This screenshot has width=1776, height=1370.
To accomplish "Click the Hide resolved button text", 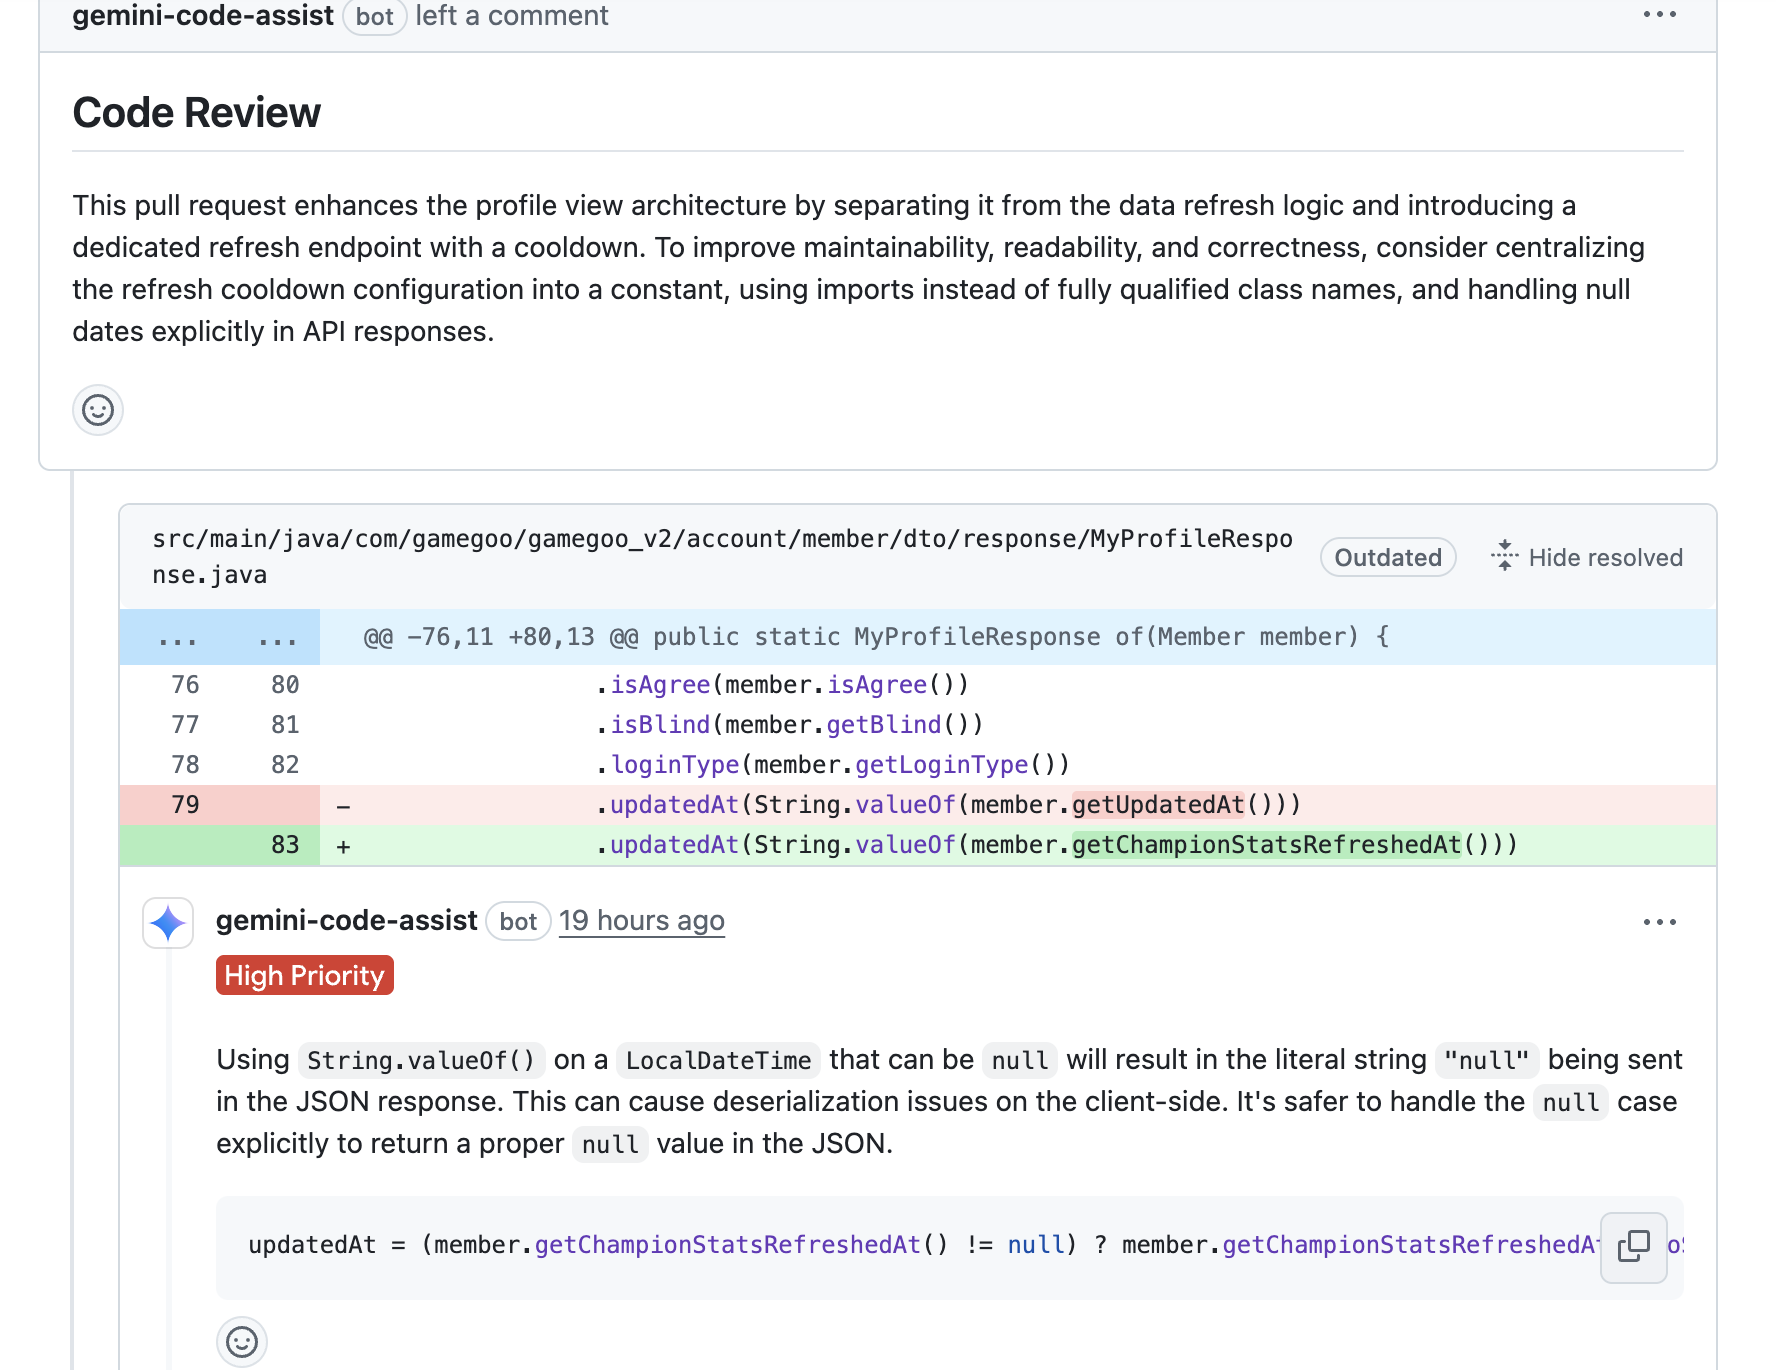I will pos(1606,558).
